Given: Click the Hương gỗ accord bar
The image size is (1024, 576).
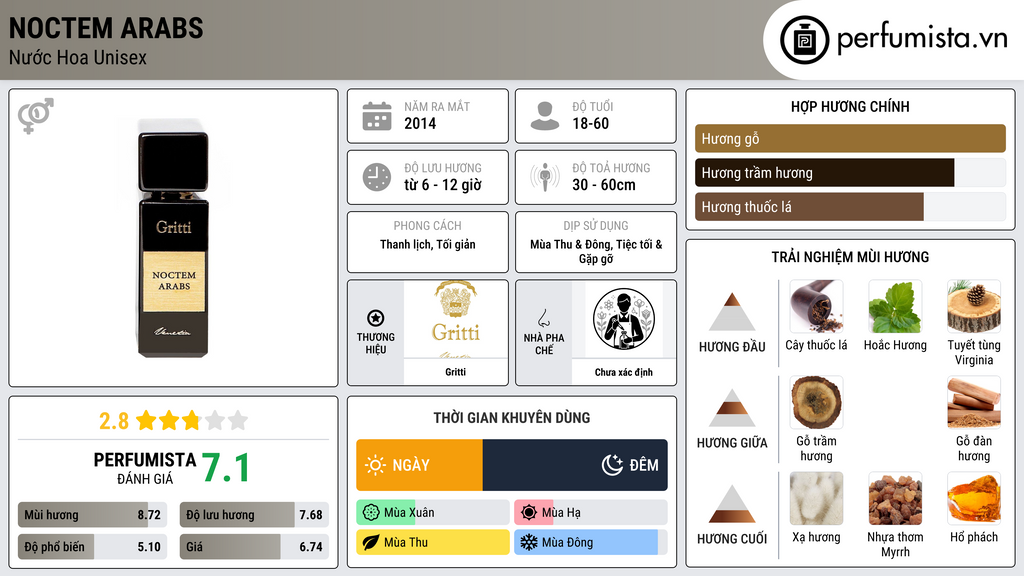Looking at the screenshot, I should [x=850, y=138].
